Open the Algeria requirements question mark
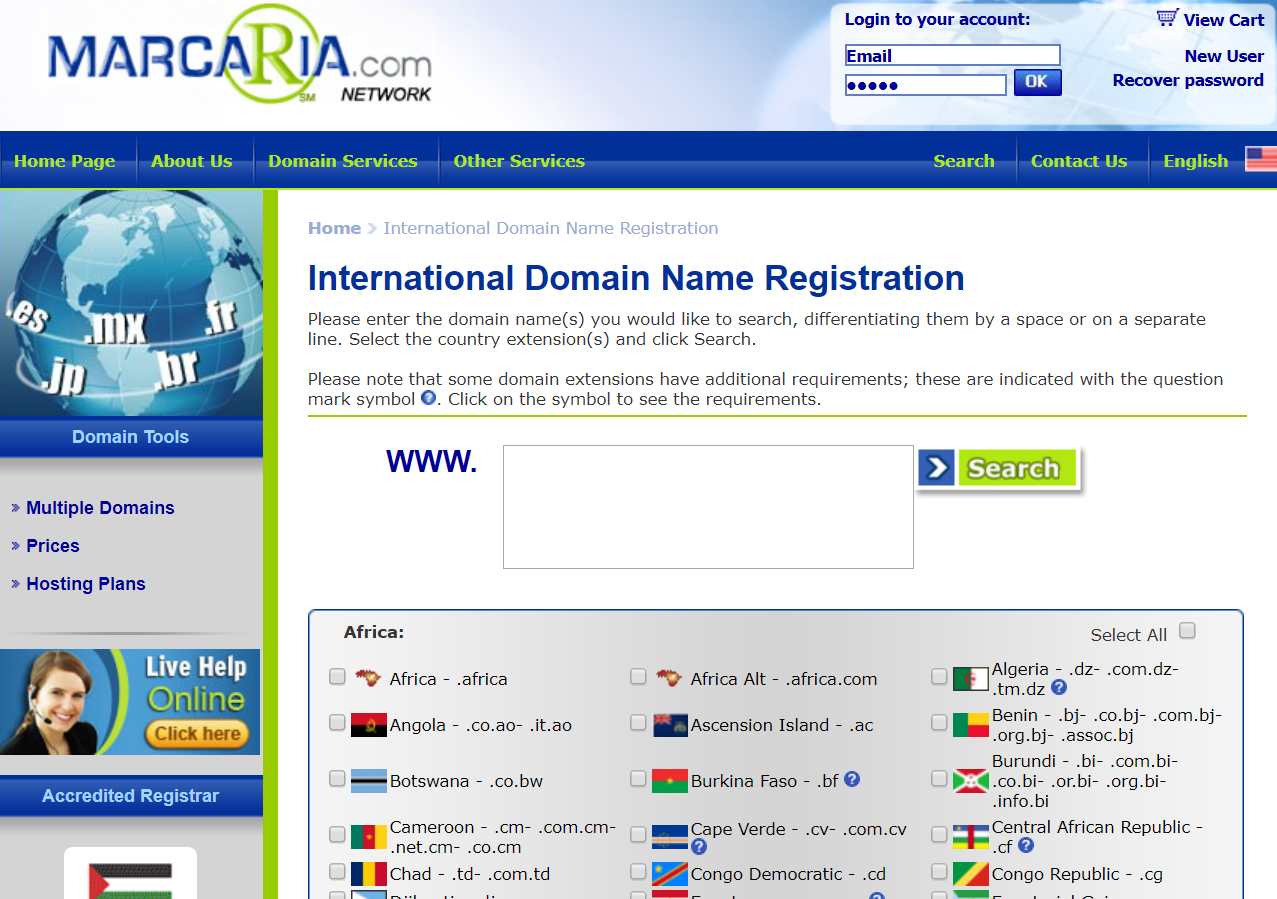 1059,688
